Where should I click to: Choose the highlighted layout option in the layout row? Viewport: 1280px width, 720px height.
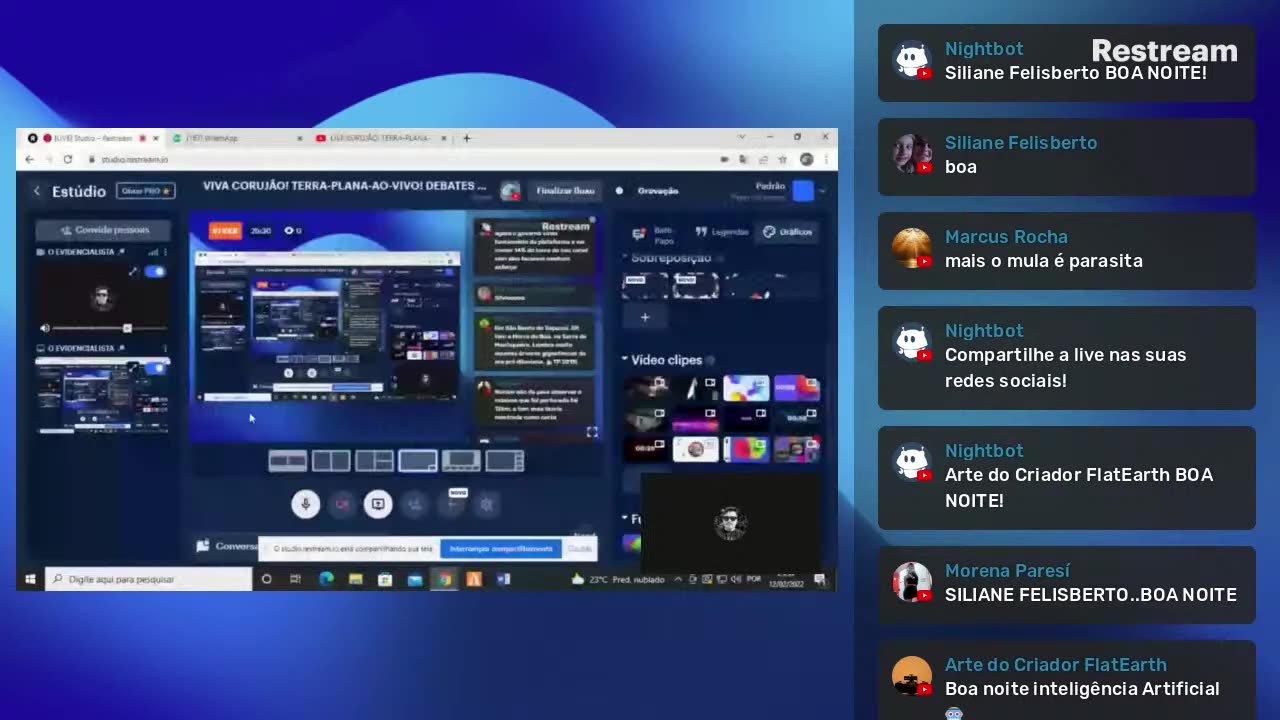click(418, 461)
